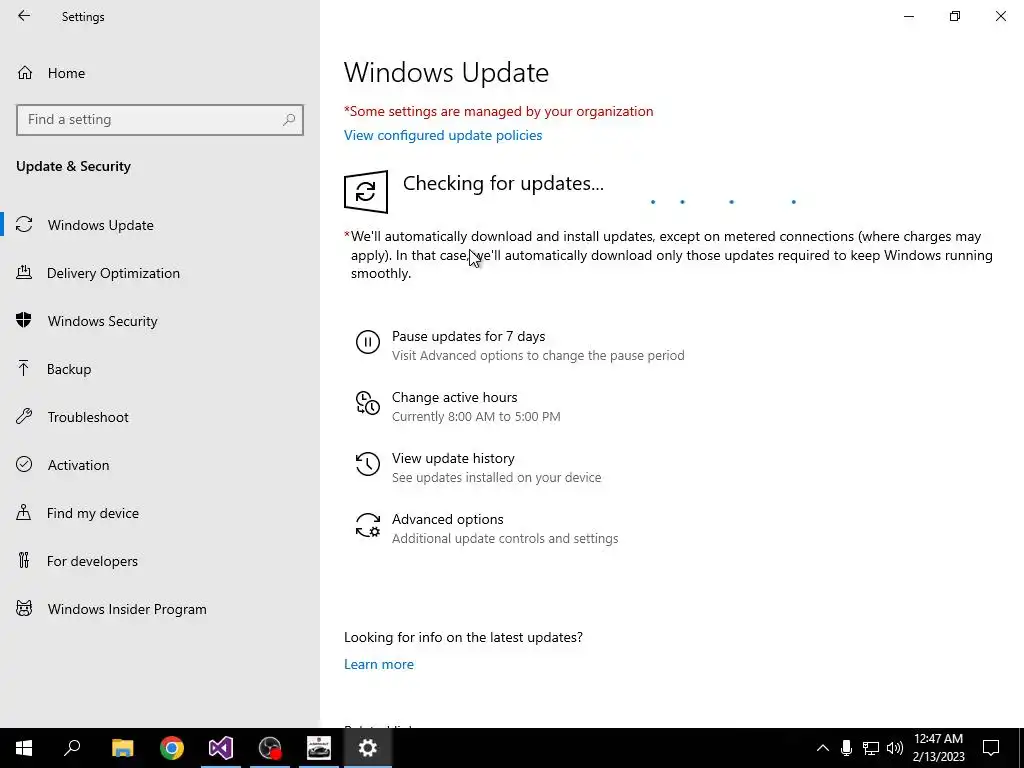The width and height of the screenshot is (1024, 768).
Task: Launch Google Chrome from taskbar
Action: tap(172, 748)
